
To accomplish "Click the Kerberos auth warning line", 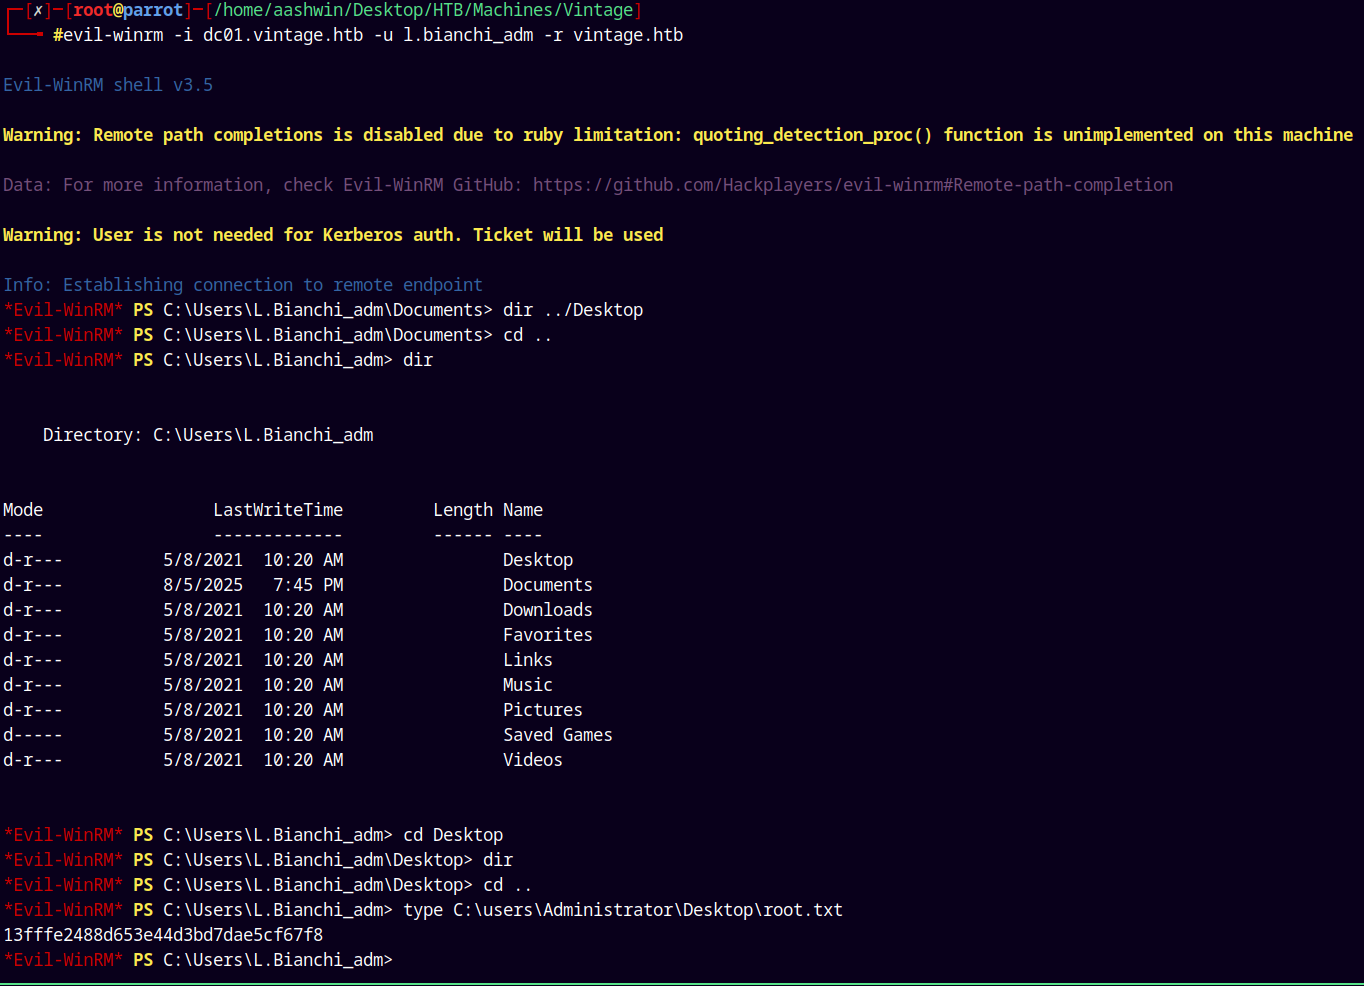I will [333, 235].
